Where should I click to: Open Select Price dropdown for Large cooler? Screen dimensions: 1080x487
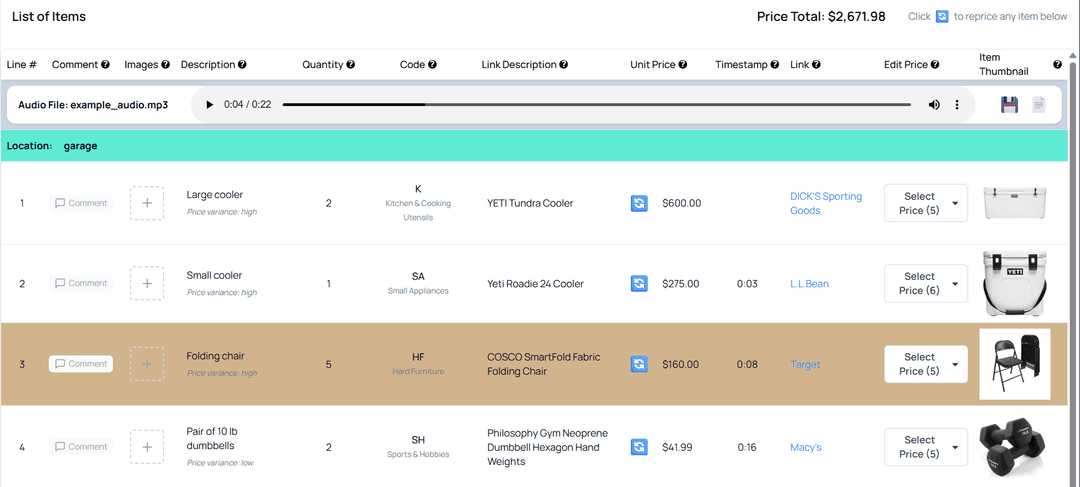(925, 203)
